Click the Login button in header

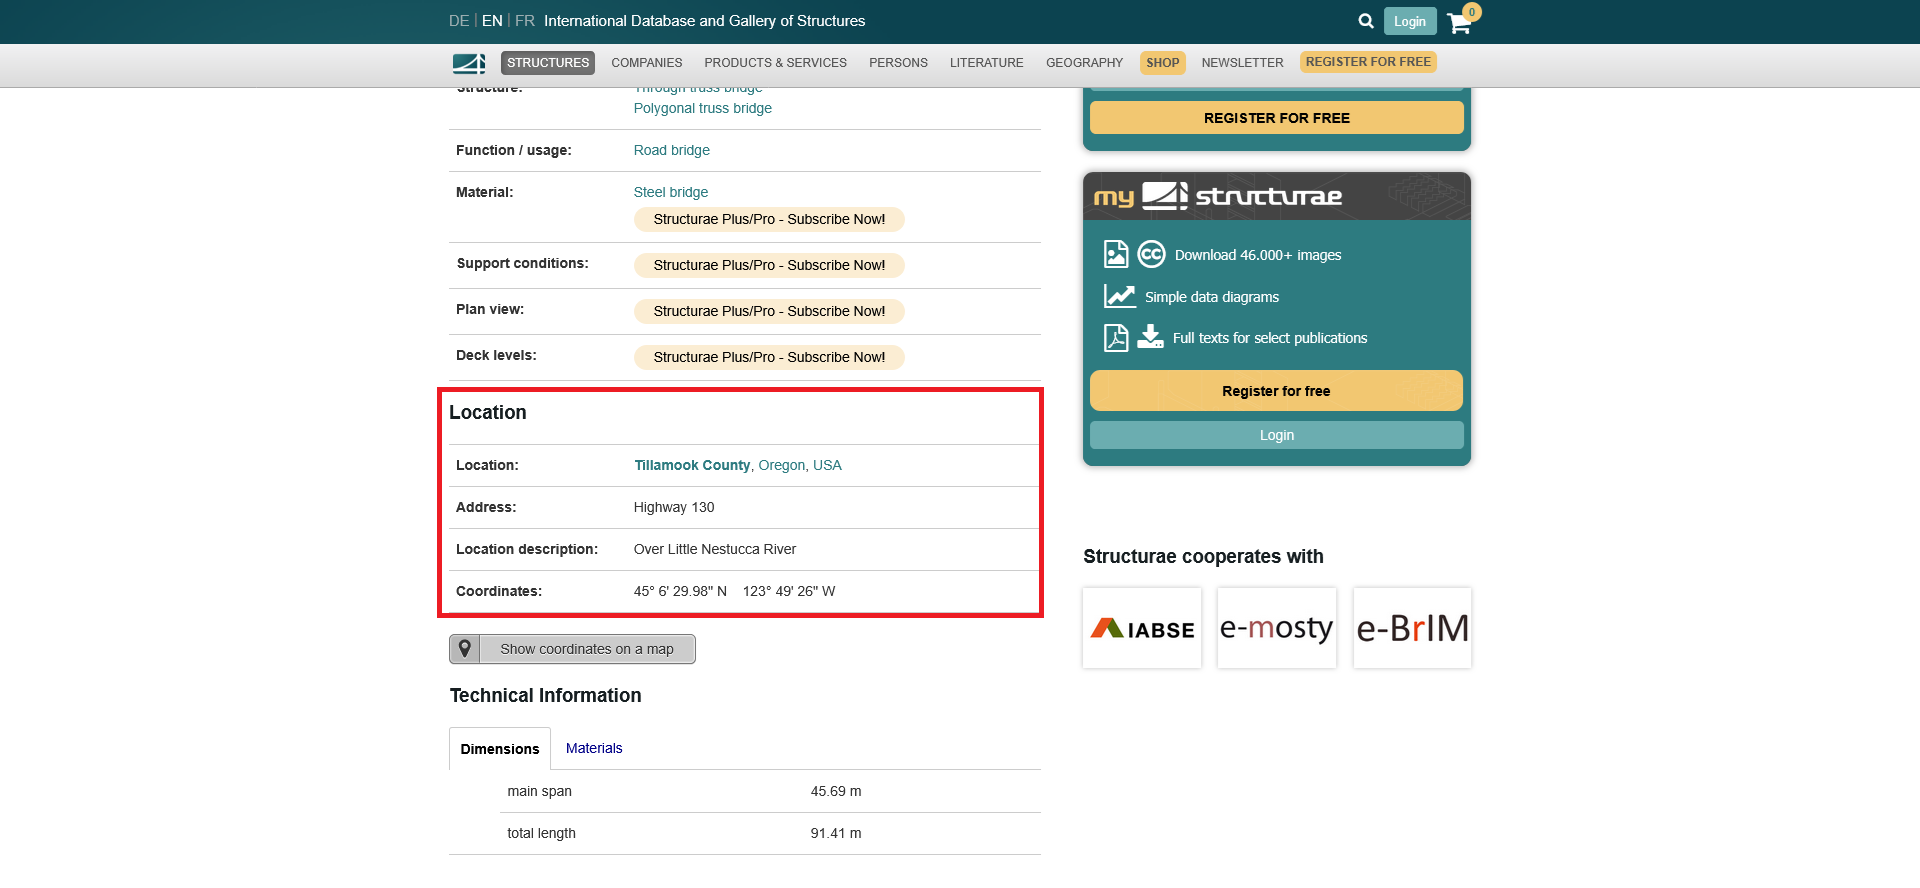click(1410, 22)
